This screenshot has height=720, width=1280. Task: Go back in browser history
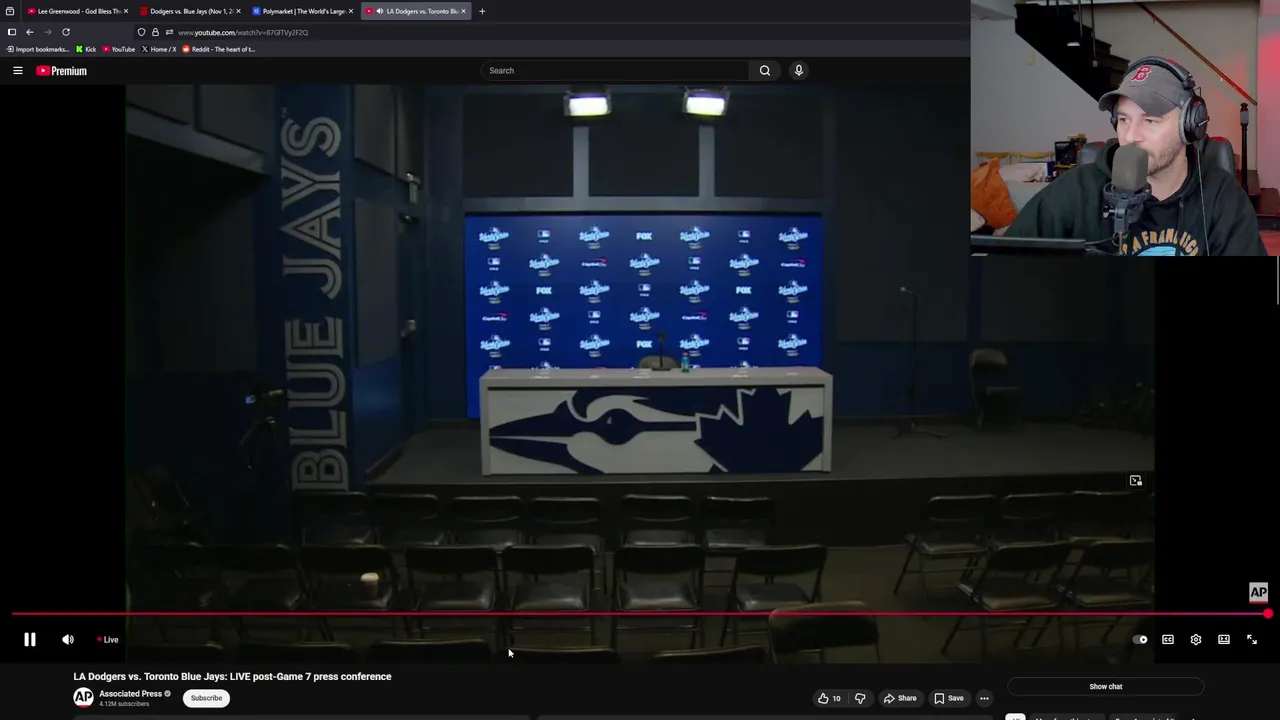tap(29, 32)
